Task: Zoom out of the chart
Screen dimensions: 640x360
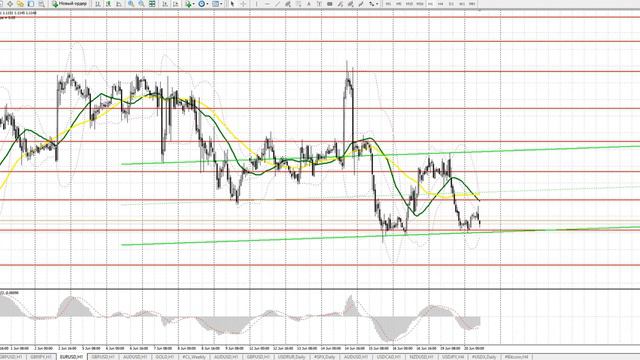Action: tap(141, 4)
